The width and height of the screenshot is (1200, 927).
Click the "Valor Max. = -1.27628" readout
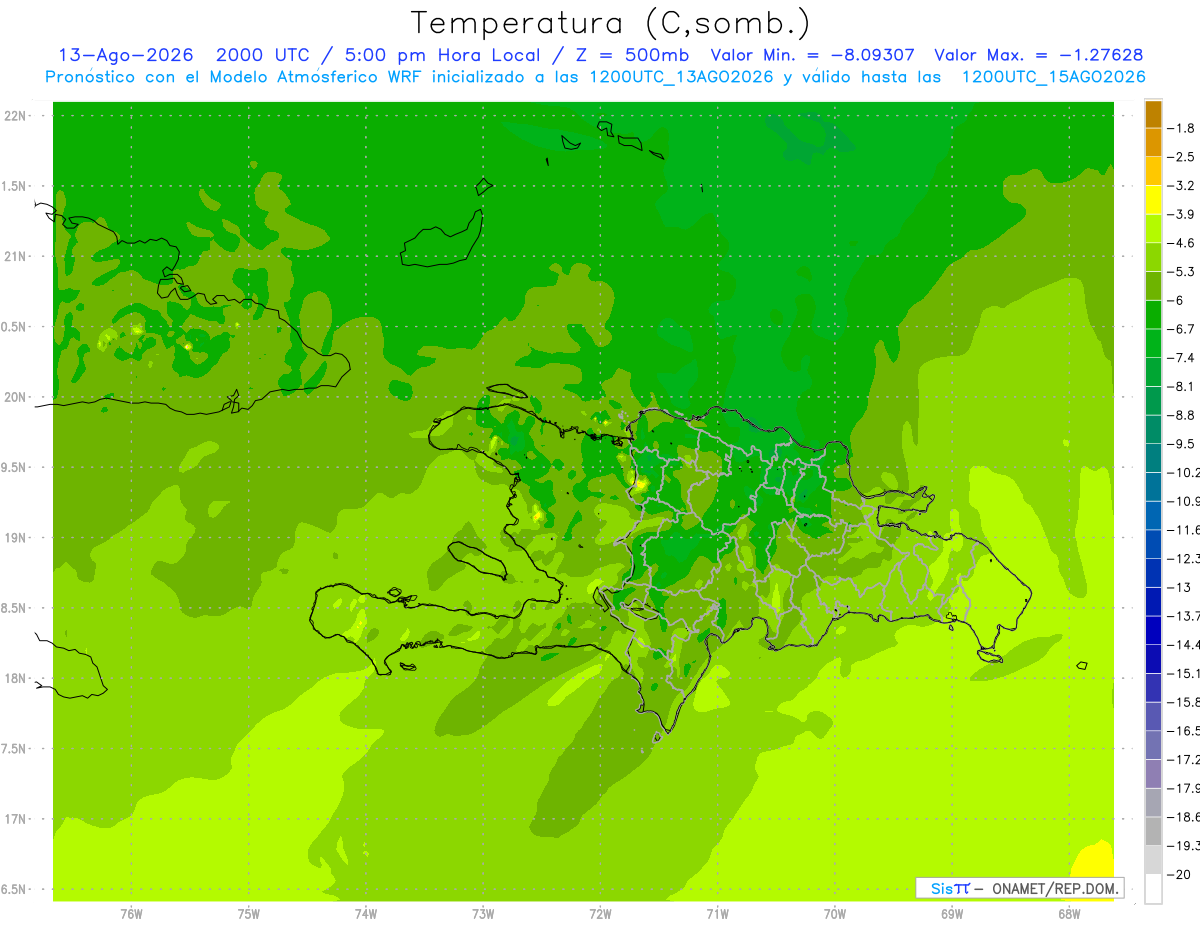coord(1038,55)
